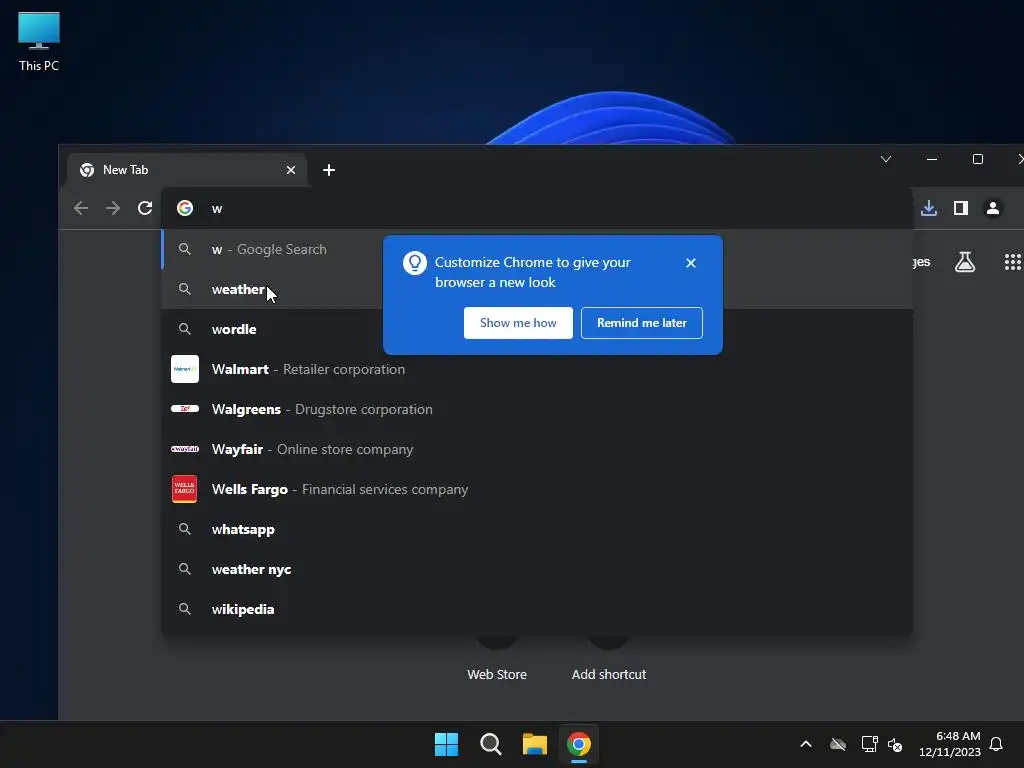This screenshot has height=768, width=1024.
Task: Open the Chrome downloads icon
Action: pos(929,208)
